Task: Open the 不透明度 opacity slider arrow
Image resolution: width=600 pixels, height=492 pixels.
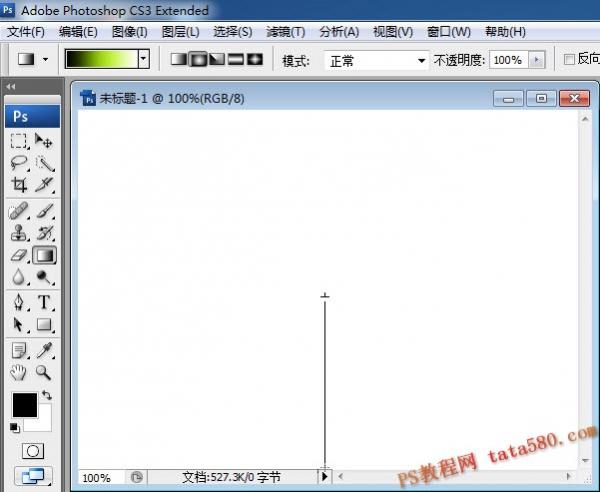Action: (536, 60)
